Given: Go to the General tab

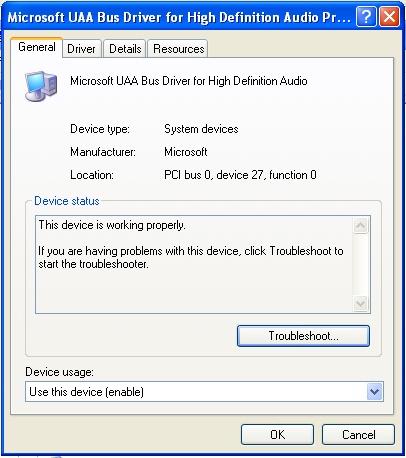Looking at the screenshot, I should (x=37, y=47).
